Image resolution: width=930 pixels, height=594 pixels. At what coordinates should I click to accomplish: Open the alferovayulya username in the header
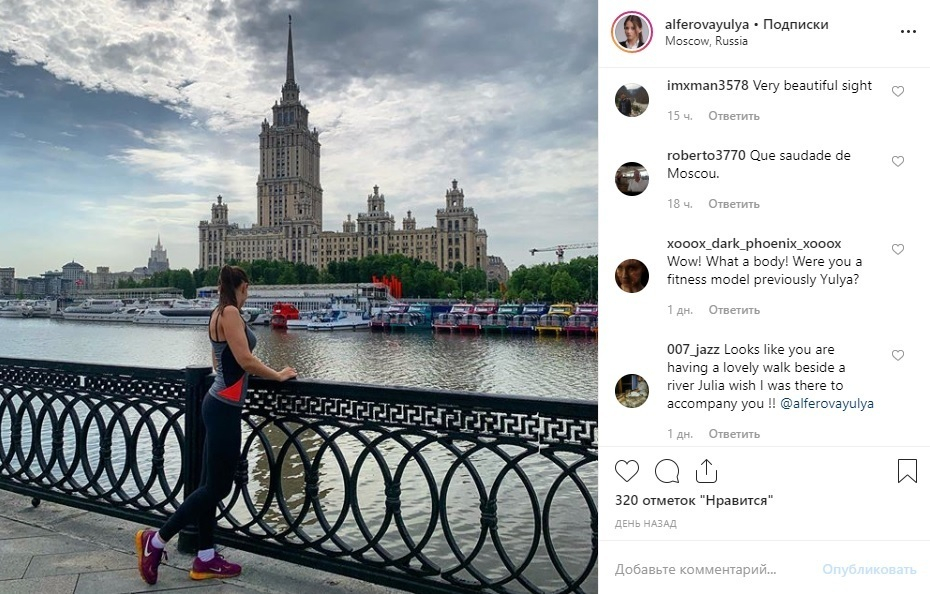pyautogui.click(x=707, y=24)
